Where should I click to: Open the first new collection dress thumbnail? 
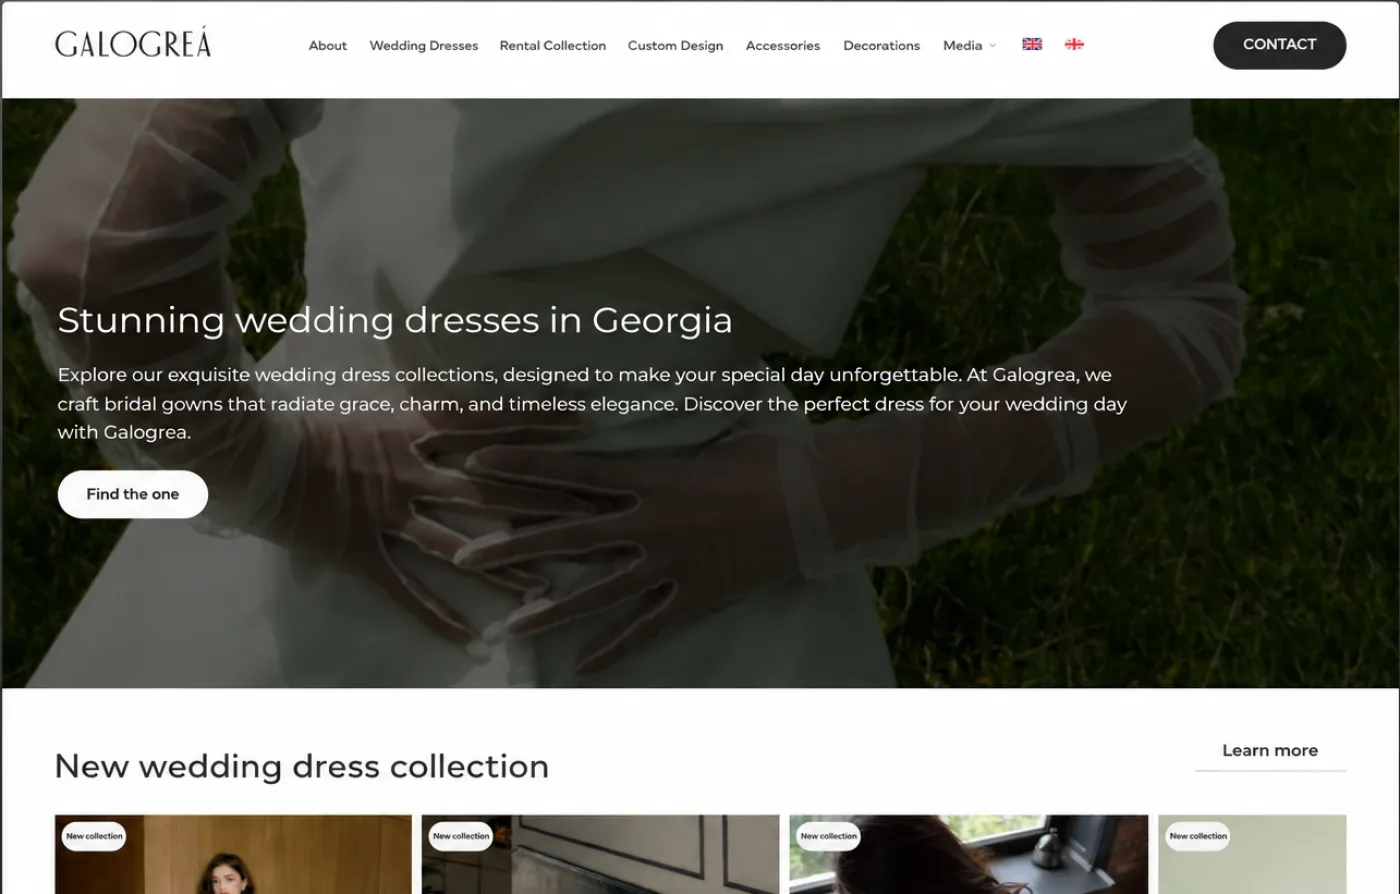[233, 854]
